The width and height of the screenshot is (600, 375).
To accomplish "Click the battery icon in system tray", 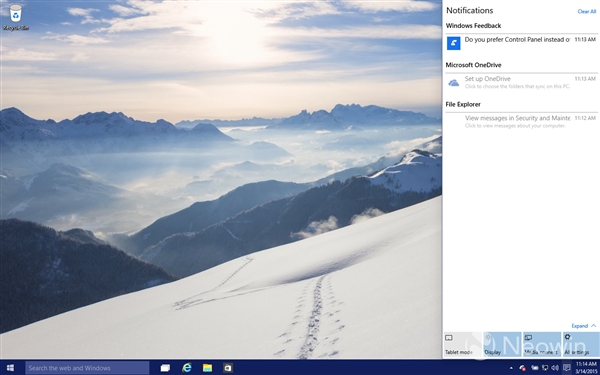I will click(535, 368).
